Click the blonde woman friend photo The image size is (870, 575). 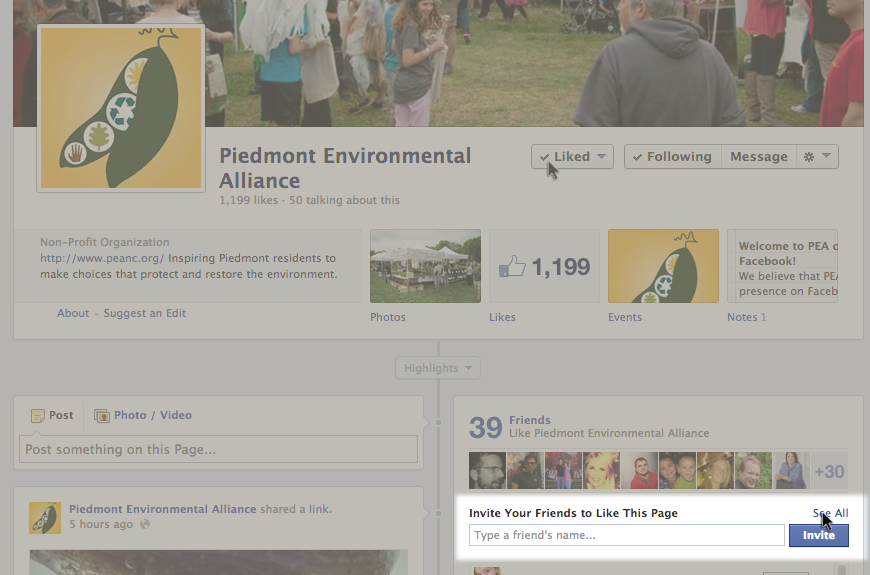tap(601, 471)
